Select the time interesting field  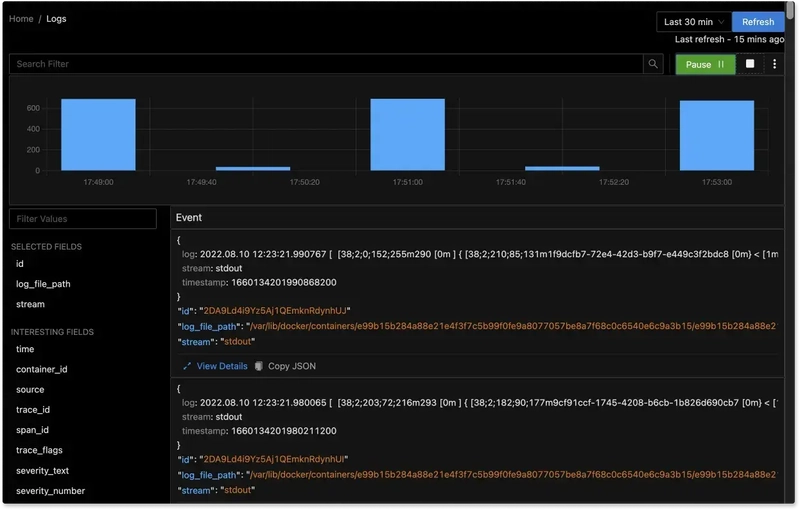(x=25, y=349)
